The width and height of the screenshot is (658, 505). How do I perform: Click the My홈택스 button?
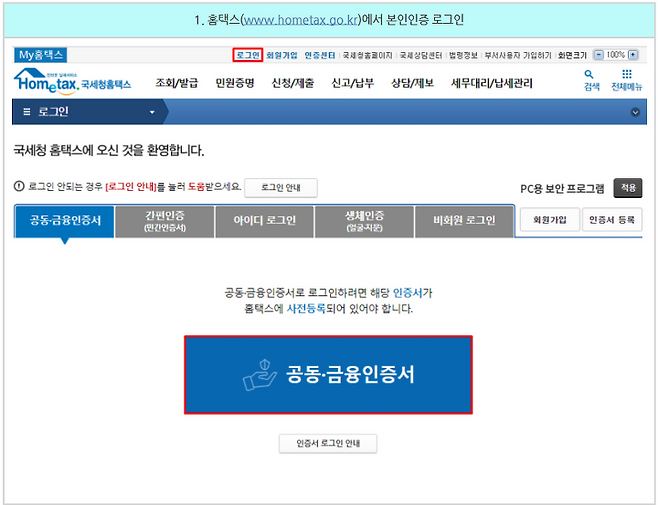pos(41,55)
